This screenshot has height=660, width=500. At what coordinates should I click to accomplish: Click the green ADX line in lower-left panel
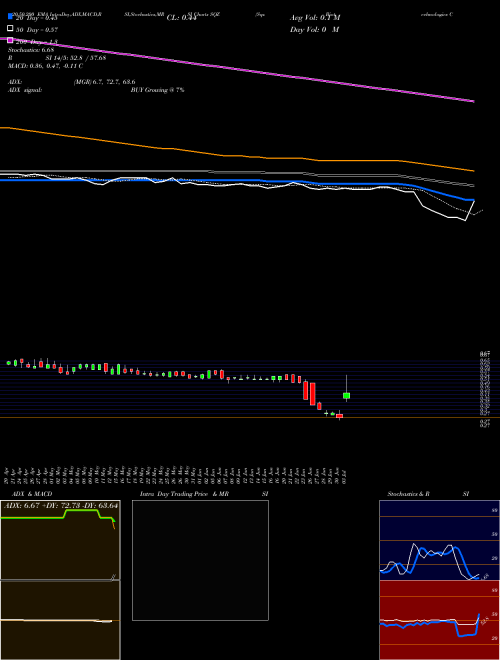[x=58, y=515]
